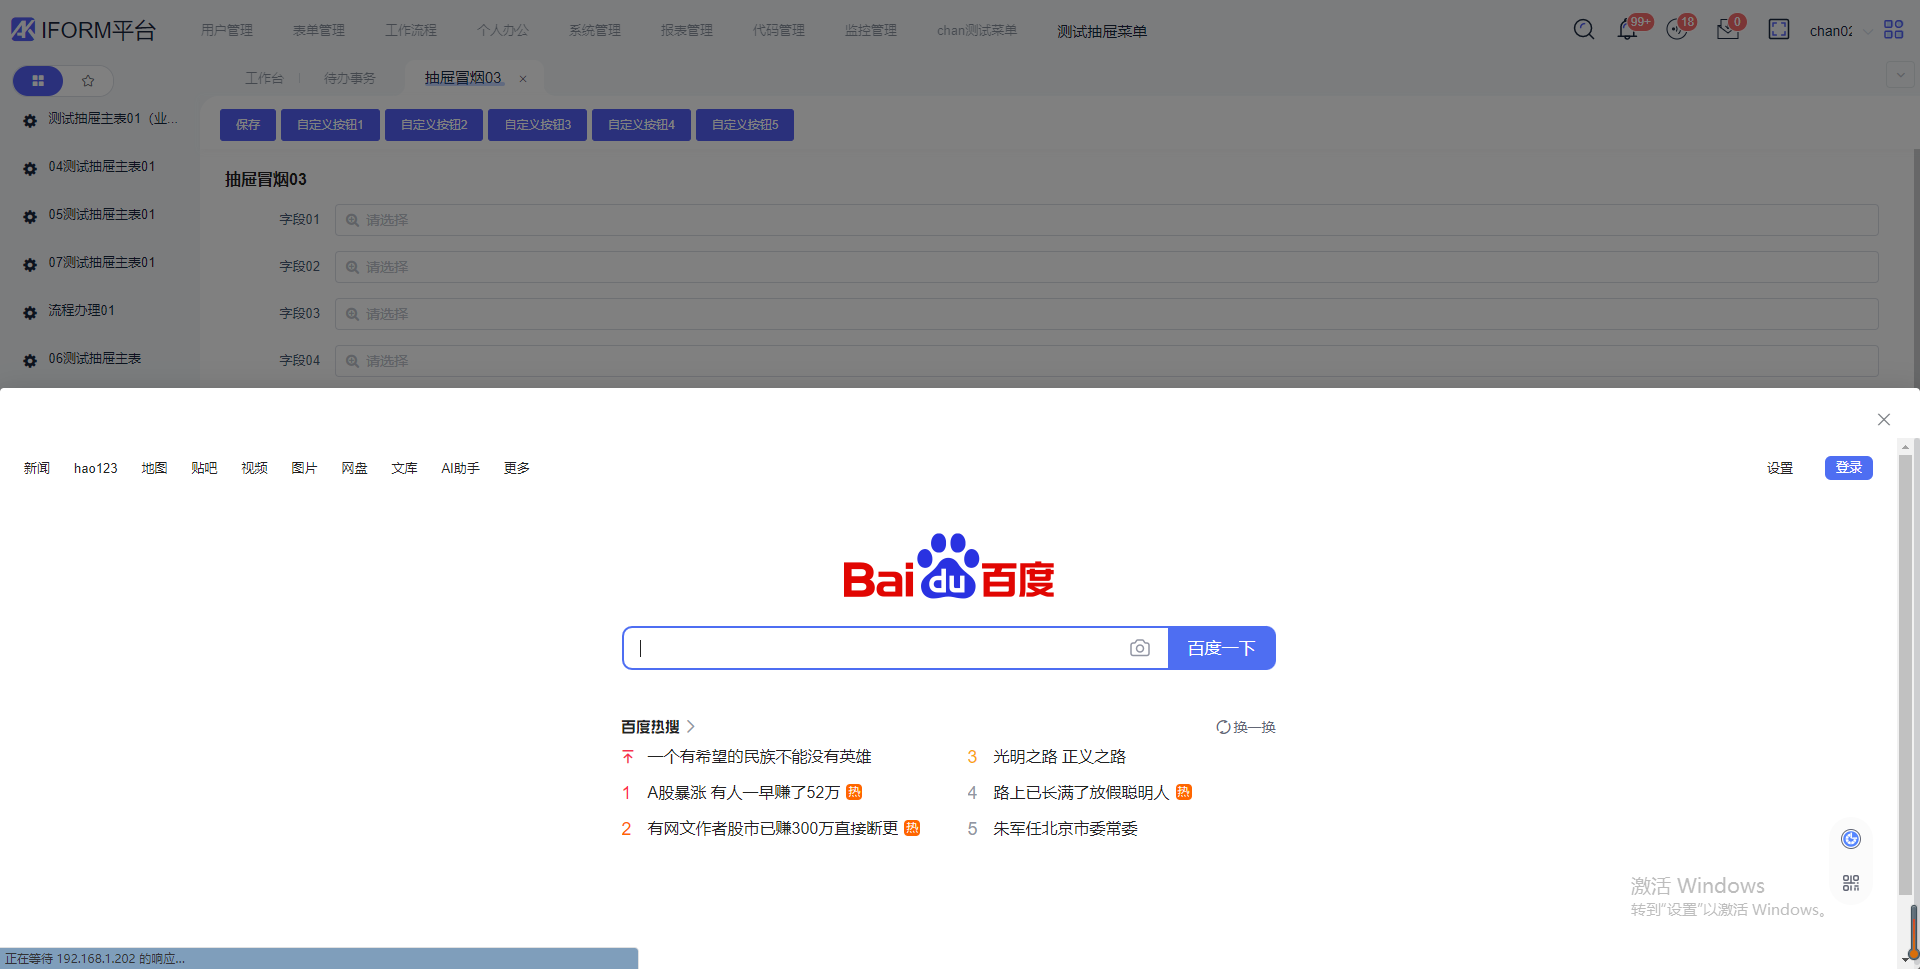Screen dimensions: 1920x969
Task: Expand the tabs dropdown chevron at right
Action: coord(1900,75)
